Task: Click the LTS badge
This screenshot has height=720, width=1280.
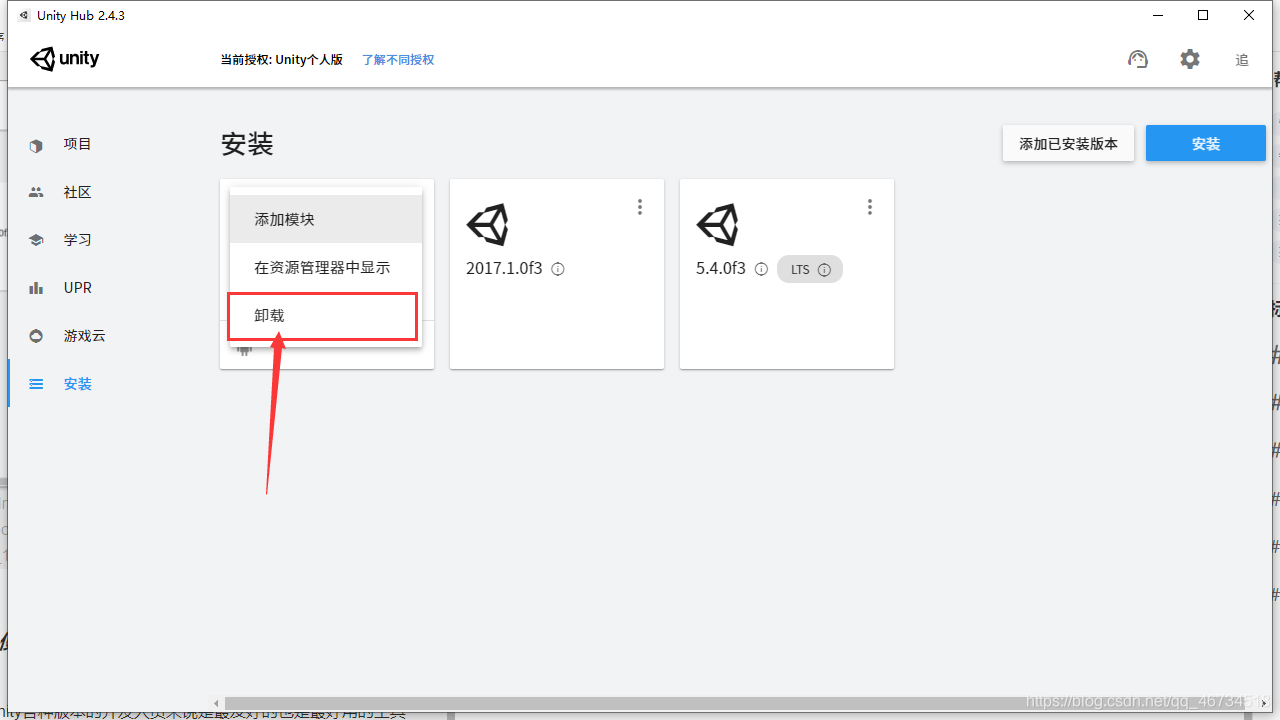Action: click(x=810, y=269)
